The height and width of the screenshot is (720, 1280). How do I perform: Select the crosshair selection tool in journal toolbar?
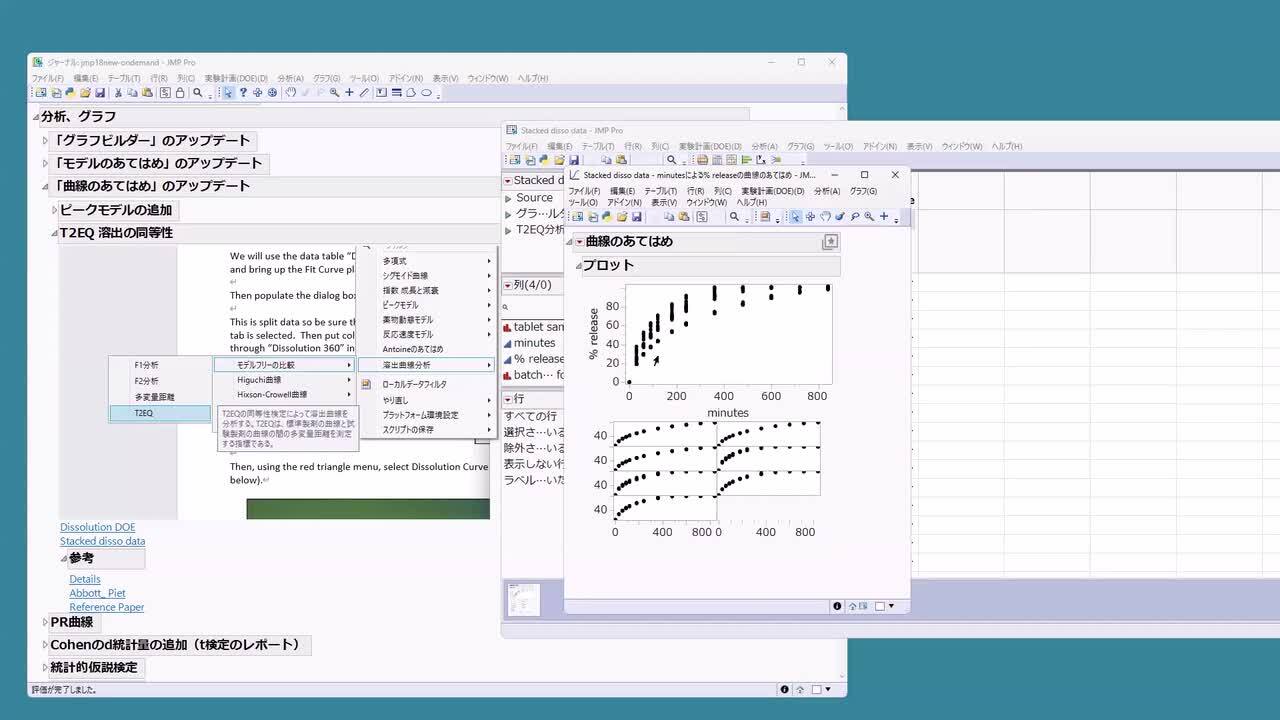point(257,92)
